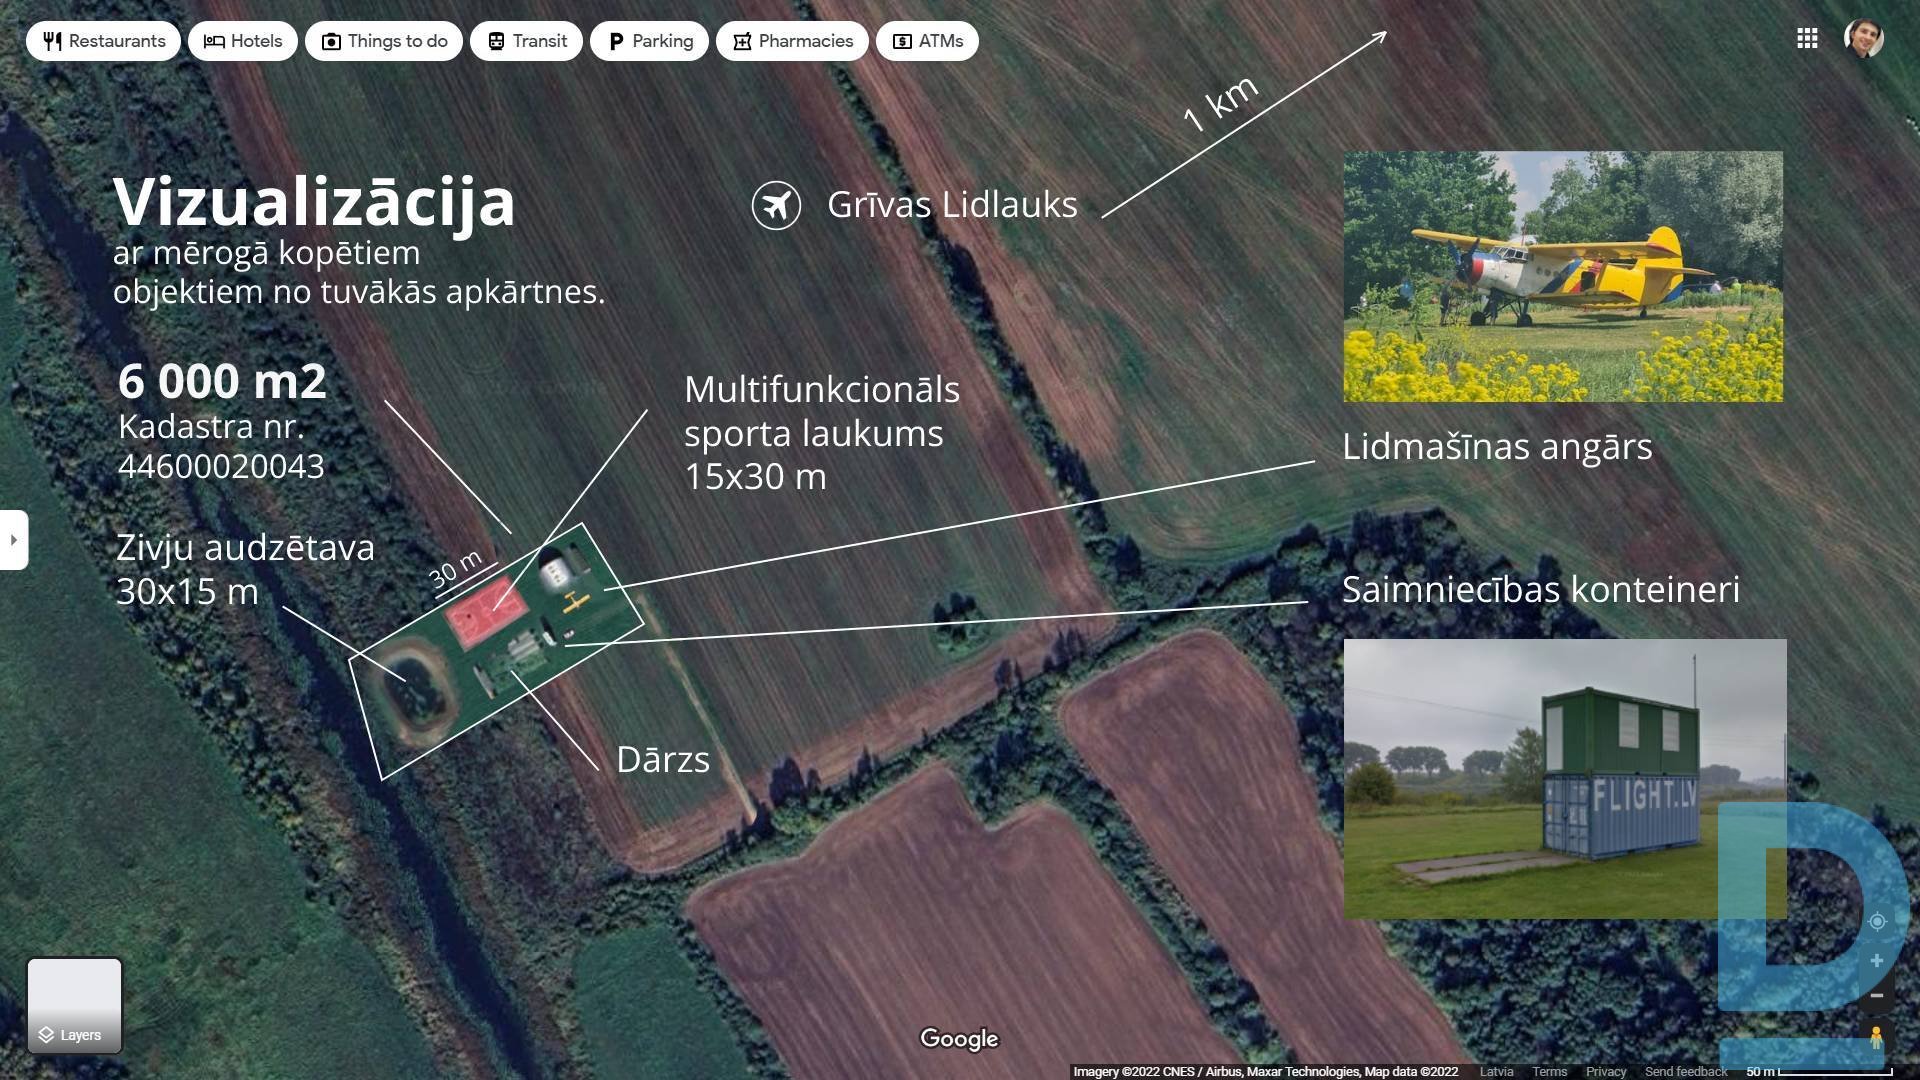Open the Privacy link

click(1605, 1071)
